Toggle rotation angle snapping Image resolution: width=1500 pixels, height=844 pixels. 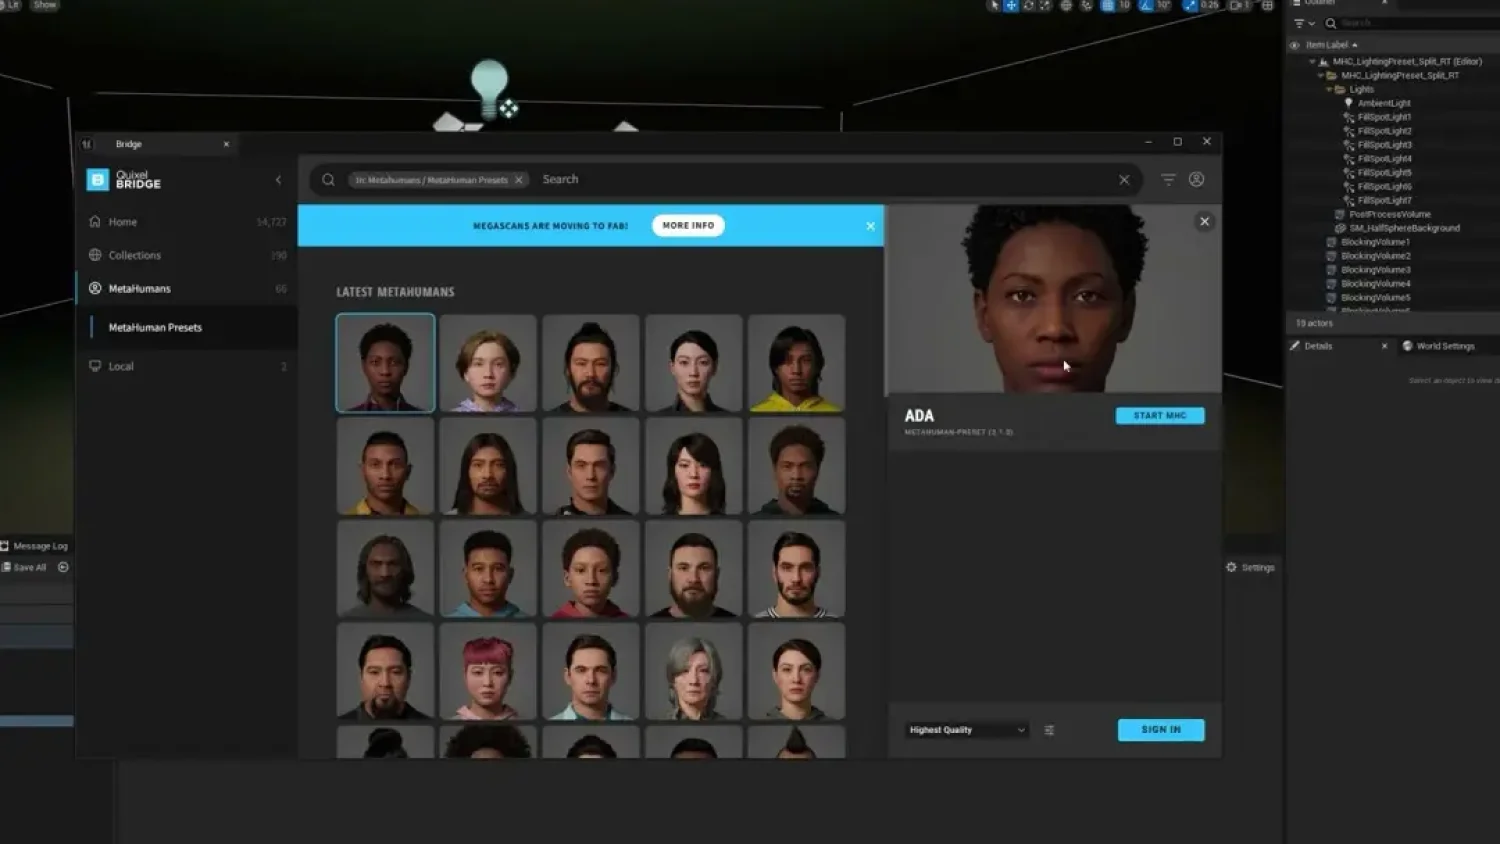pyautogui.click(x=1146, y=5)
